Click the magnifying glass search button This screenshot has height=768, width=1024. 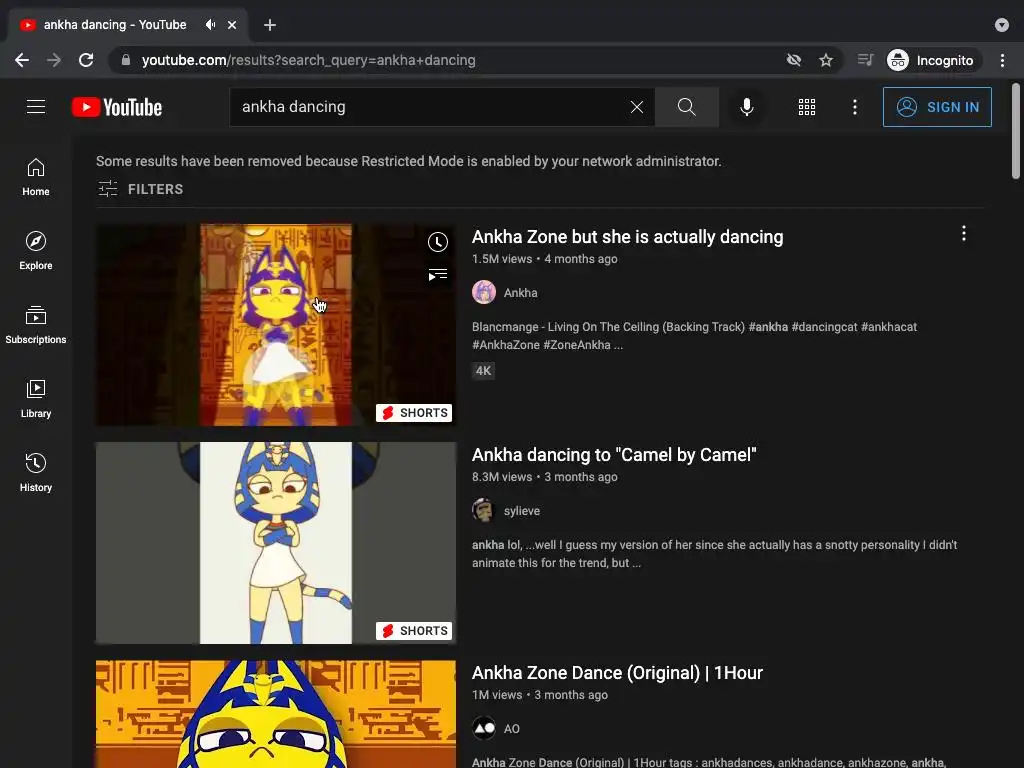[x=686, y=107]
